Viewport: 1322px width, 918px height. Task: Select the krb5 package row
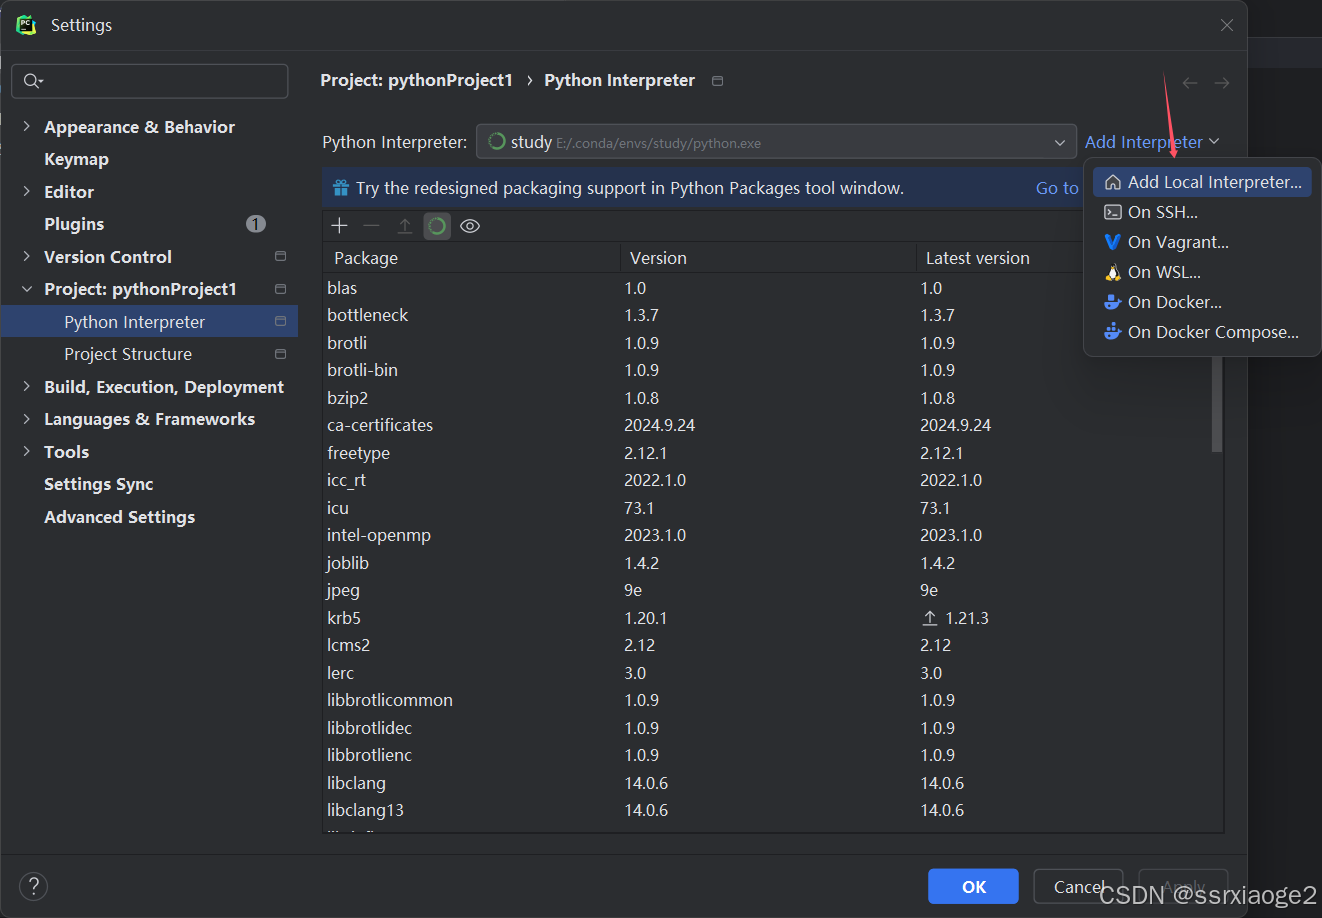pyautogui.click(x=767, y=618)
